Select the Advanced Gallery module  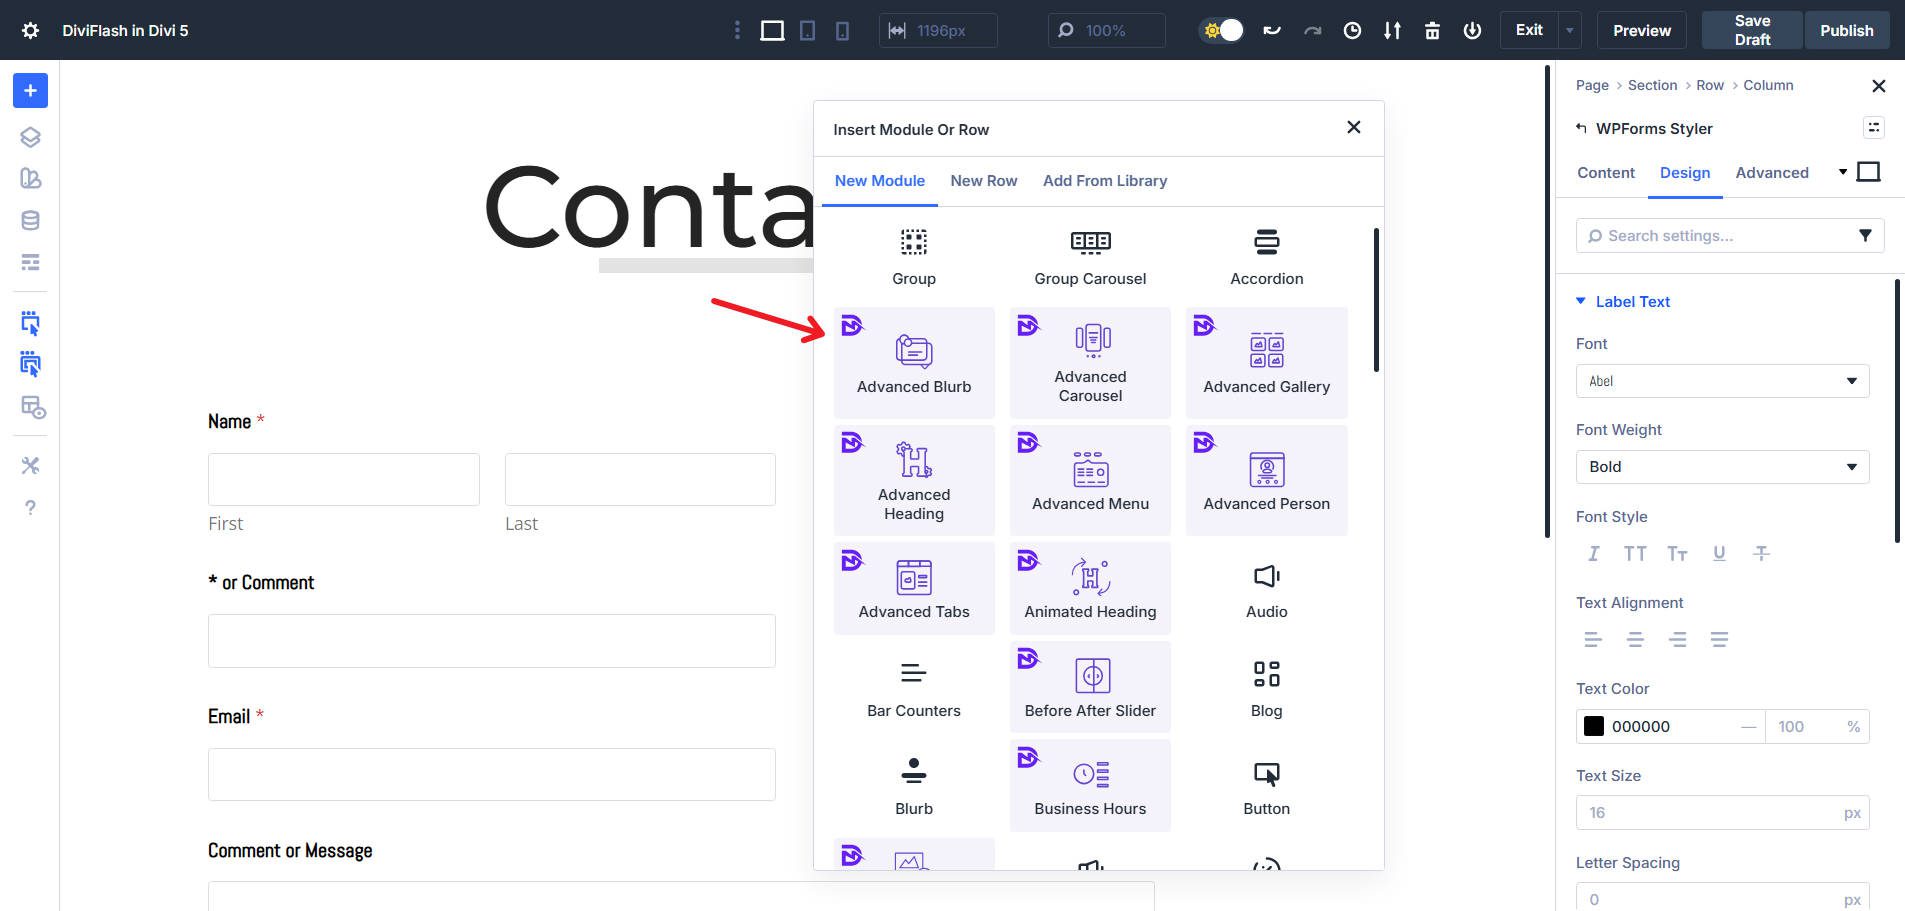(x=1265, y=362)
